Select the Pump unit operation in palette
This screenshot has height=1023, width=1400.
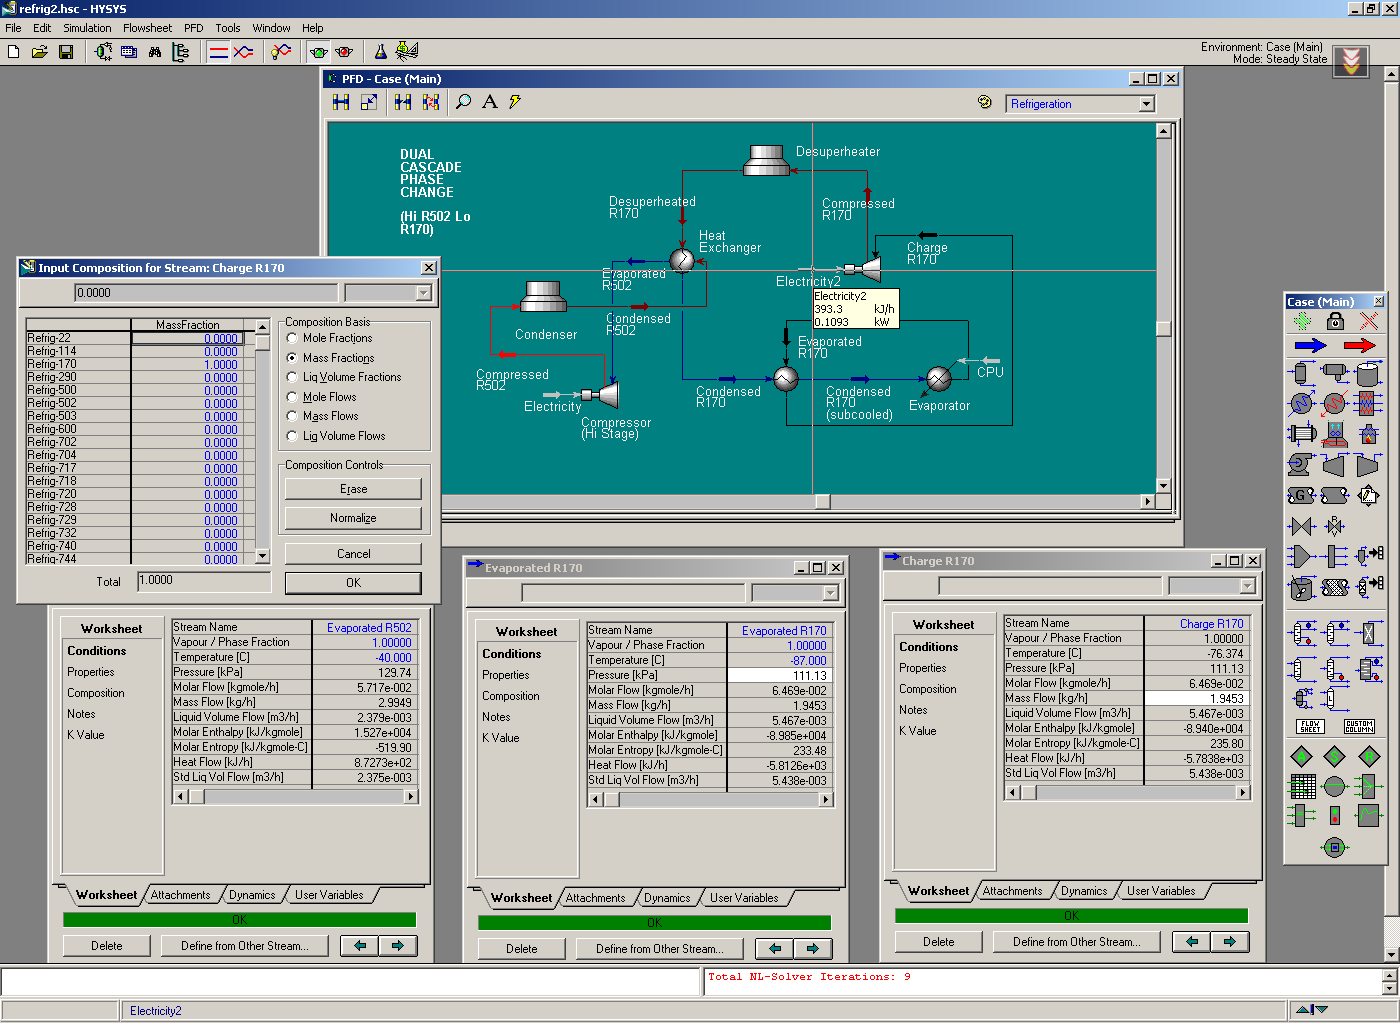(x=1300, y=464)
